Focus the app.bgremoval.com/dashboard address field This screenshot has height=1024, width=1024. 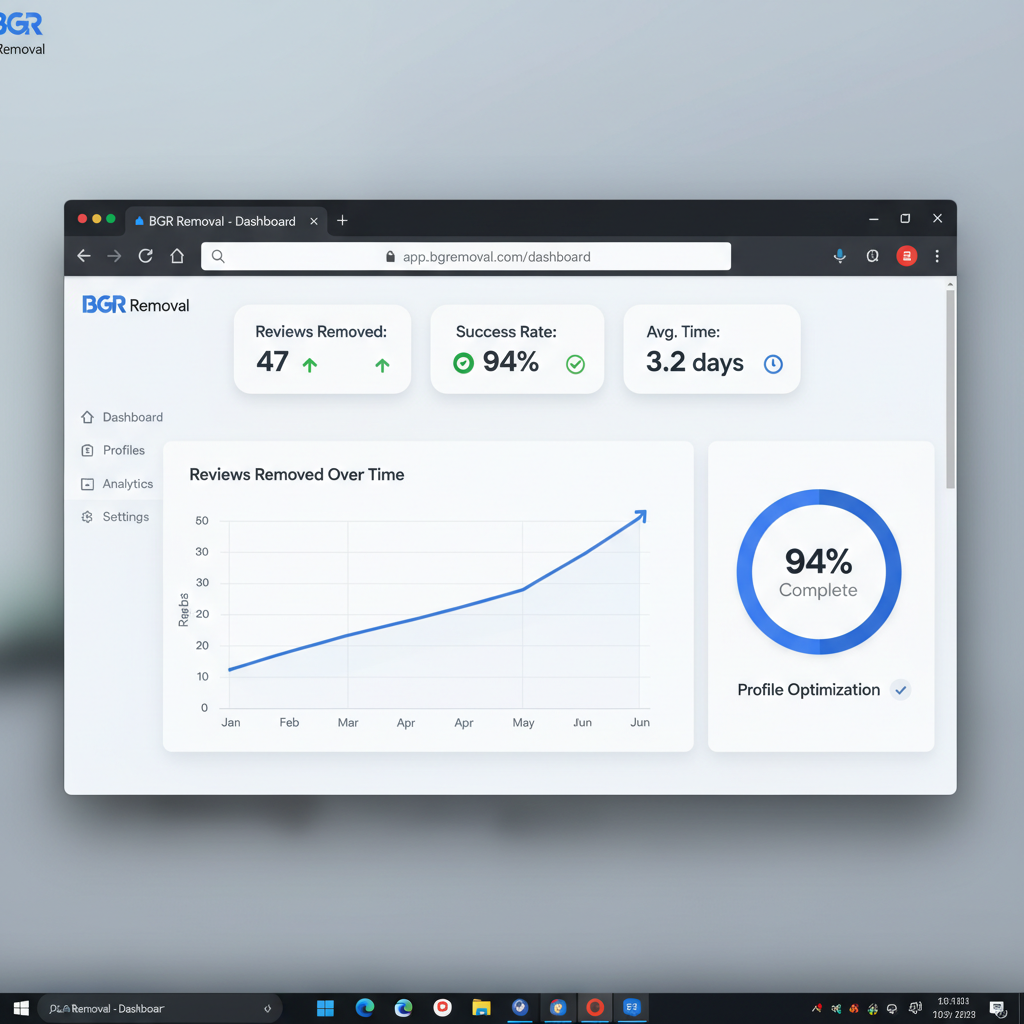[466, 257]
